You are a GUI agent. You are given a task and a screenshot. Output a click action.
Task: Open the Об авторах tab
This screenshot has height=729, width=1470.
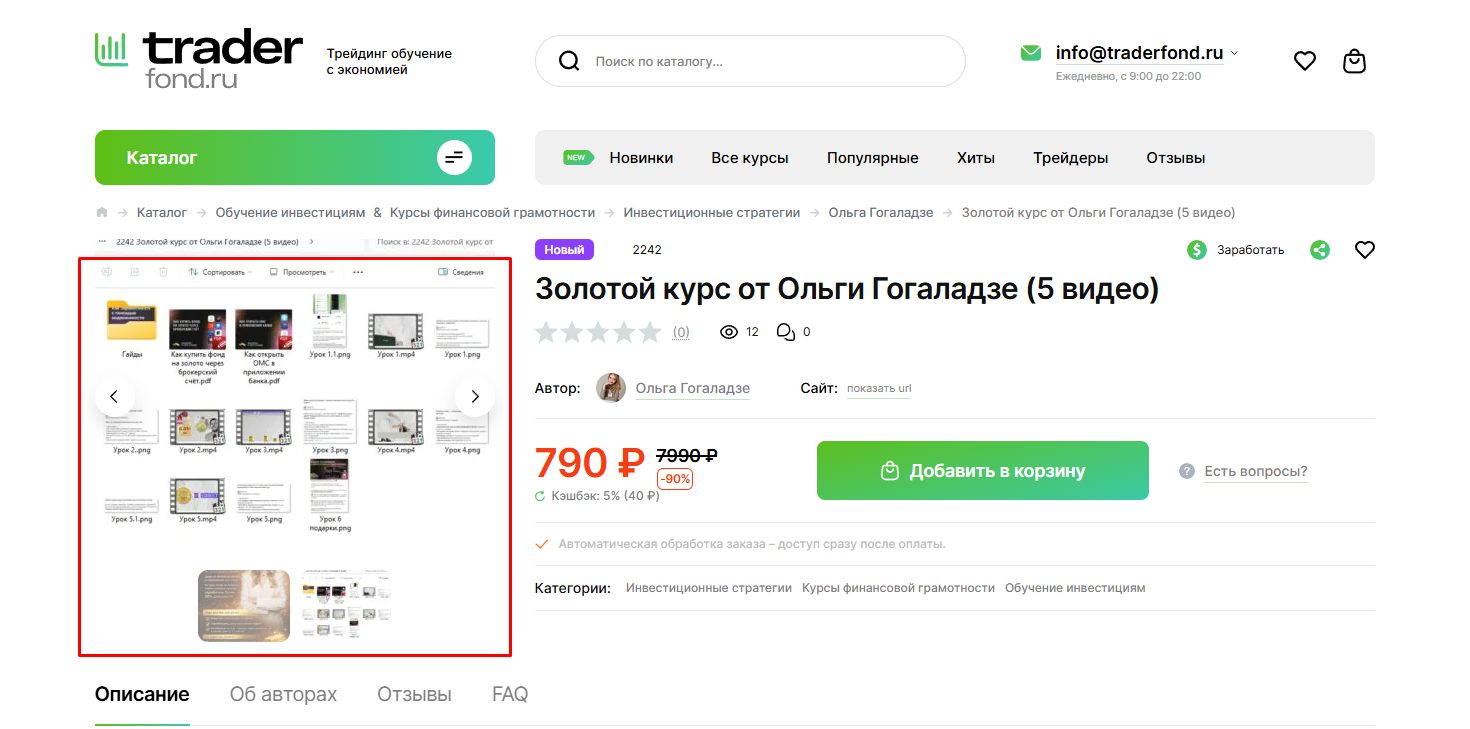coord(283,694)
